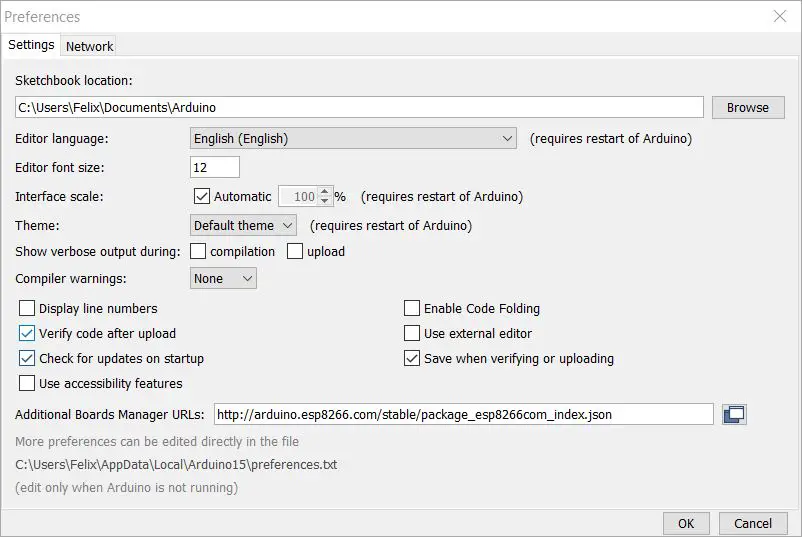Enable verbose output during upload
The width and height of the screenshot is (802, 537).
click(x=295, y=251)
